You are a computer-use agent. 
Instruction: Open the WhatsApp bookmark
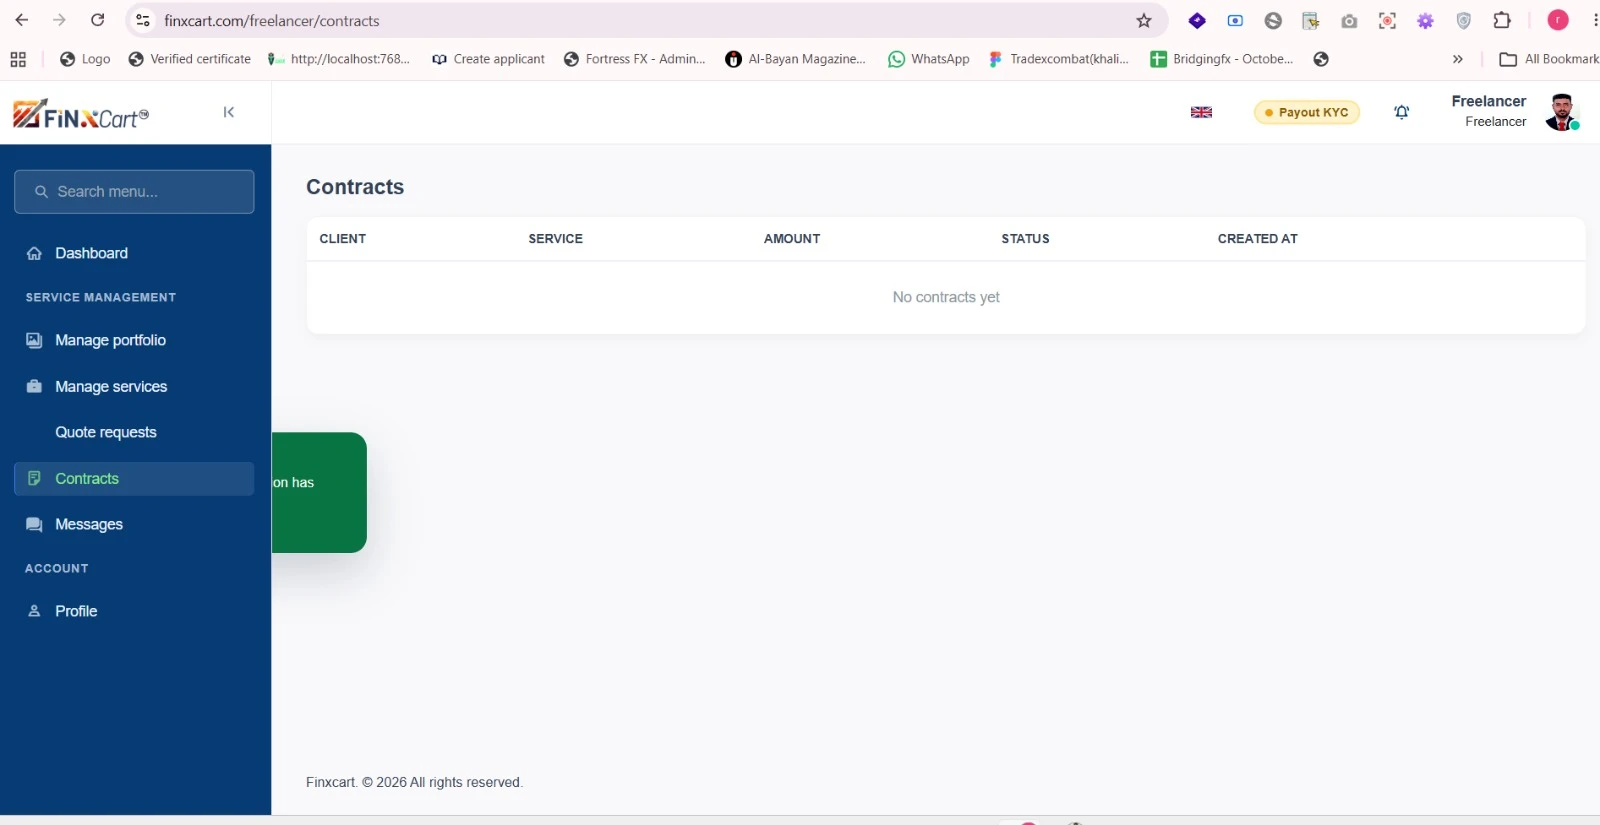click(929, 59)
